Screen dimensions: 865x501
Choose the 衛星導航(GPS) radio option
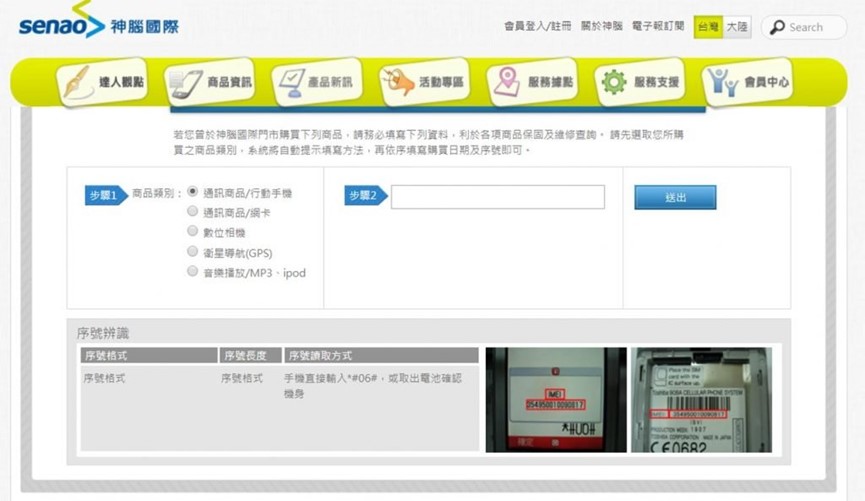(193, 251)
